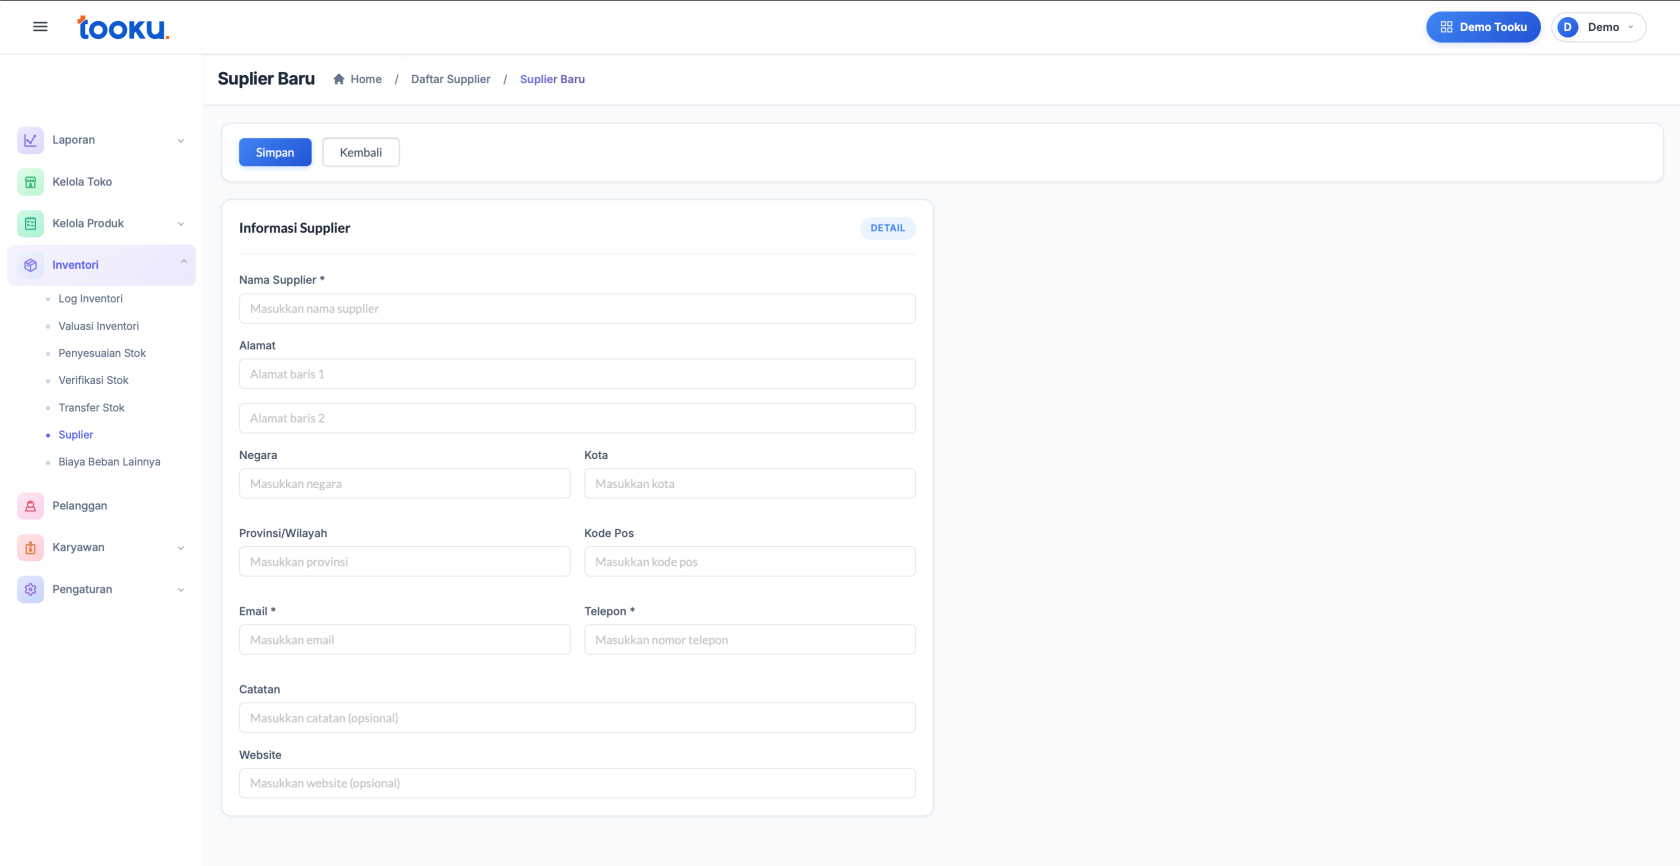Expand the Pengaturan menu chevron
The width and height of the screenshot is (1680, 866).
[181, 590]
